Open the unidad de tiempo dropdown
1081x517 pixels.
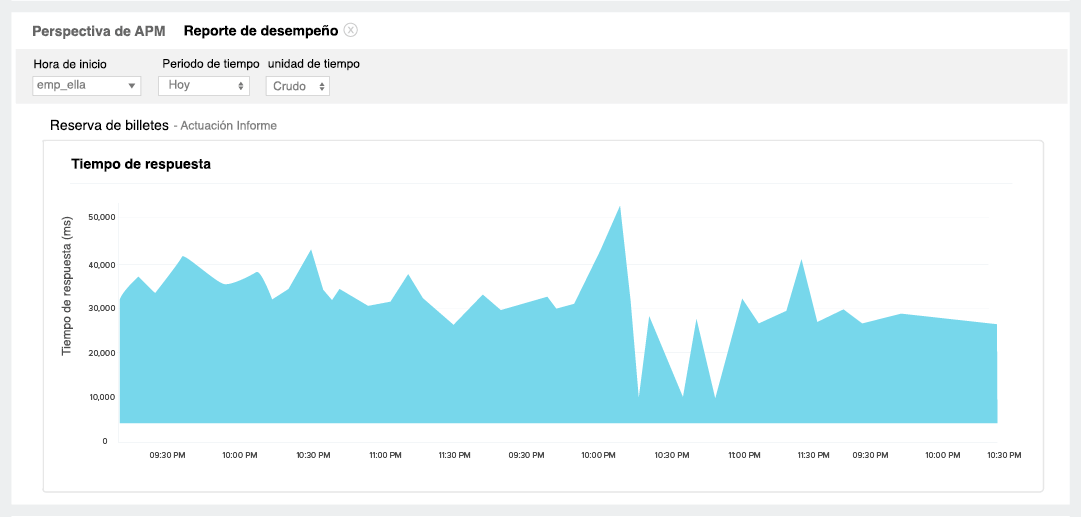click(x=298, y=87)
